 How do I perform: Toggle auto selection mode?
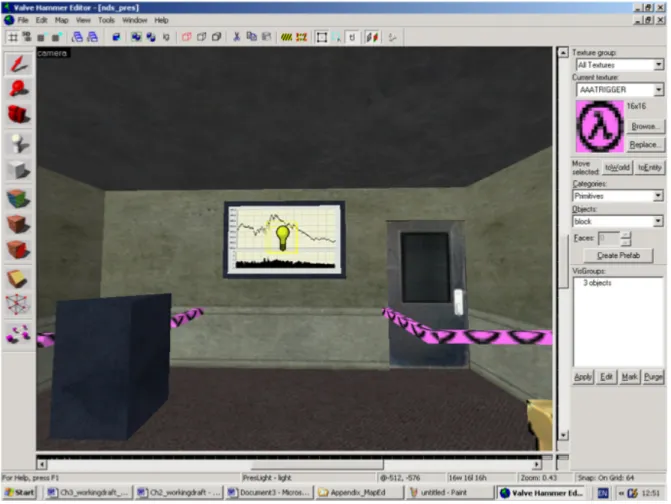pyautogui.click(x=337, y=38)
